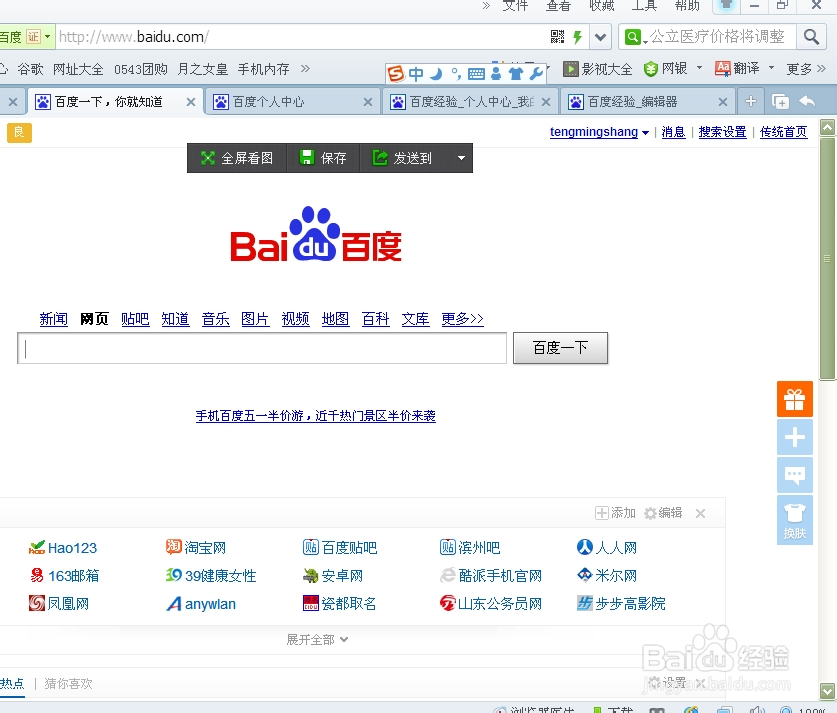Image resolution: width=837 pixels, height=713 pixels.
Task: Click the Sogou input method S logo
Action: [x=396, y=73]
